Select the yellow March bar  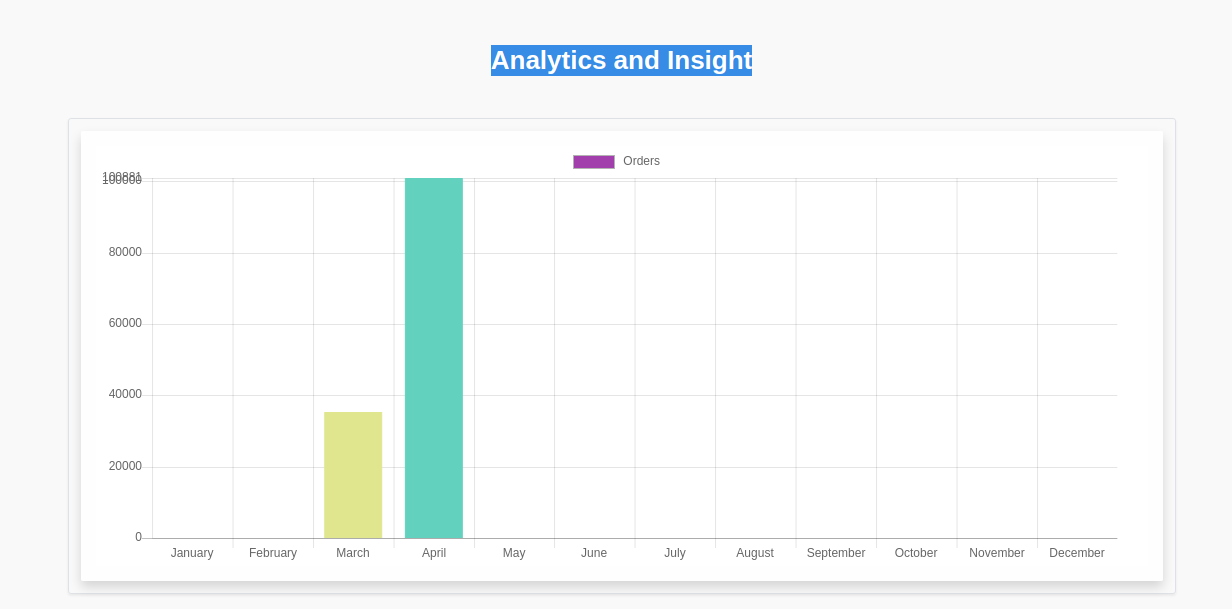(353, 475)
